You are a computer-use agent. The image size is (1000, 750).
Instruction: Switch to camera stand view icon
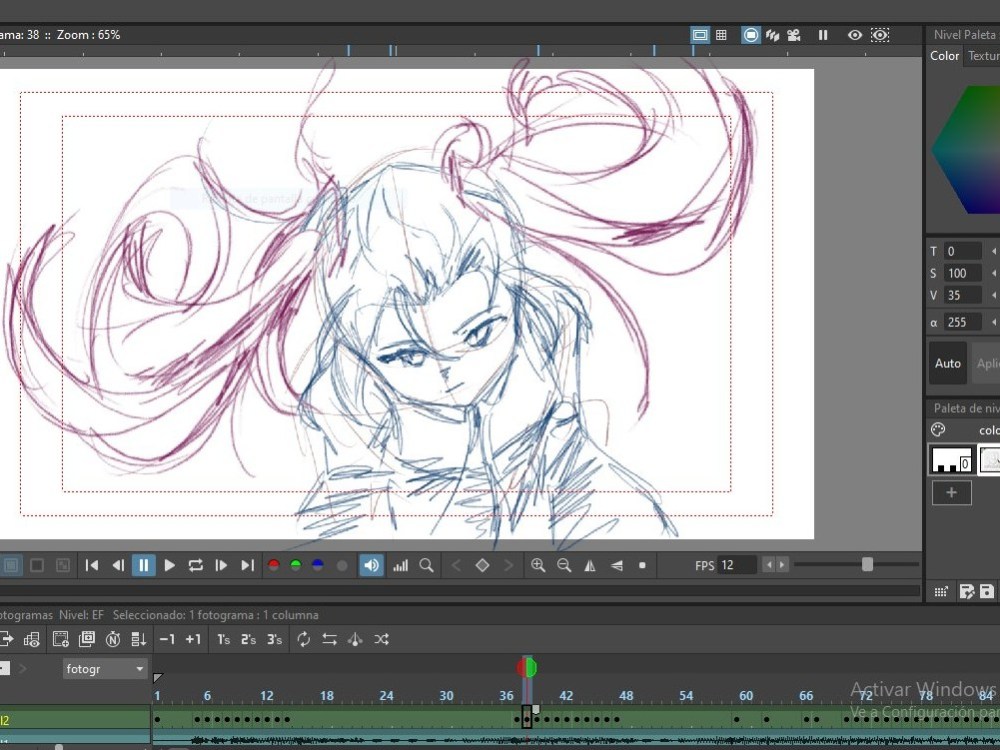tap(751, 35)
